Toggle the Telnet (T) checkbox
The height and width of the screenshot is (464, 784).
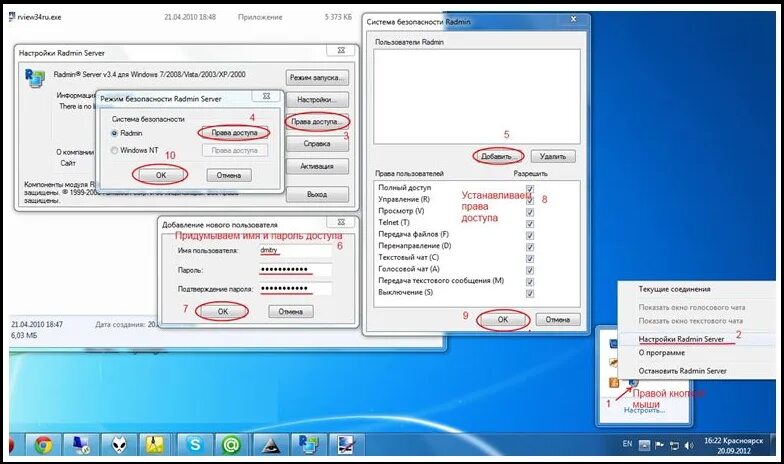click(x=530, y=224)
